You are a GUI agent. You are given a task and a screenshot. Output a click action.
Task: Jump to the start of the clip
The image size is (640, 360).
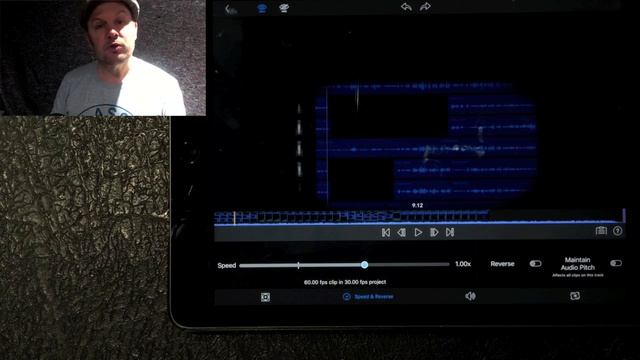pyautogui.click(x=386, y=232)
